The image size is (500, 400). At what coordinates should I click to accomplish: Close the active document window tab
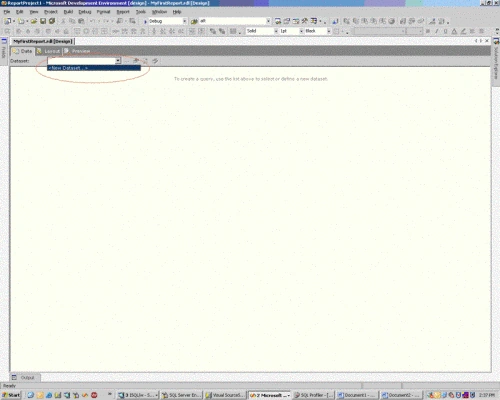pos(487,41)
